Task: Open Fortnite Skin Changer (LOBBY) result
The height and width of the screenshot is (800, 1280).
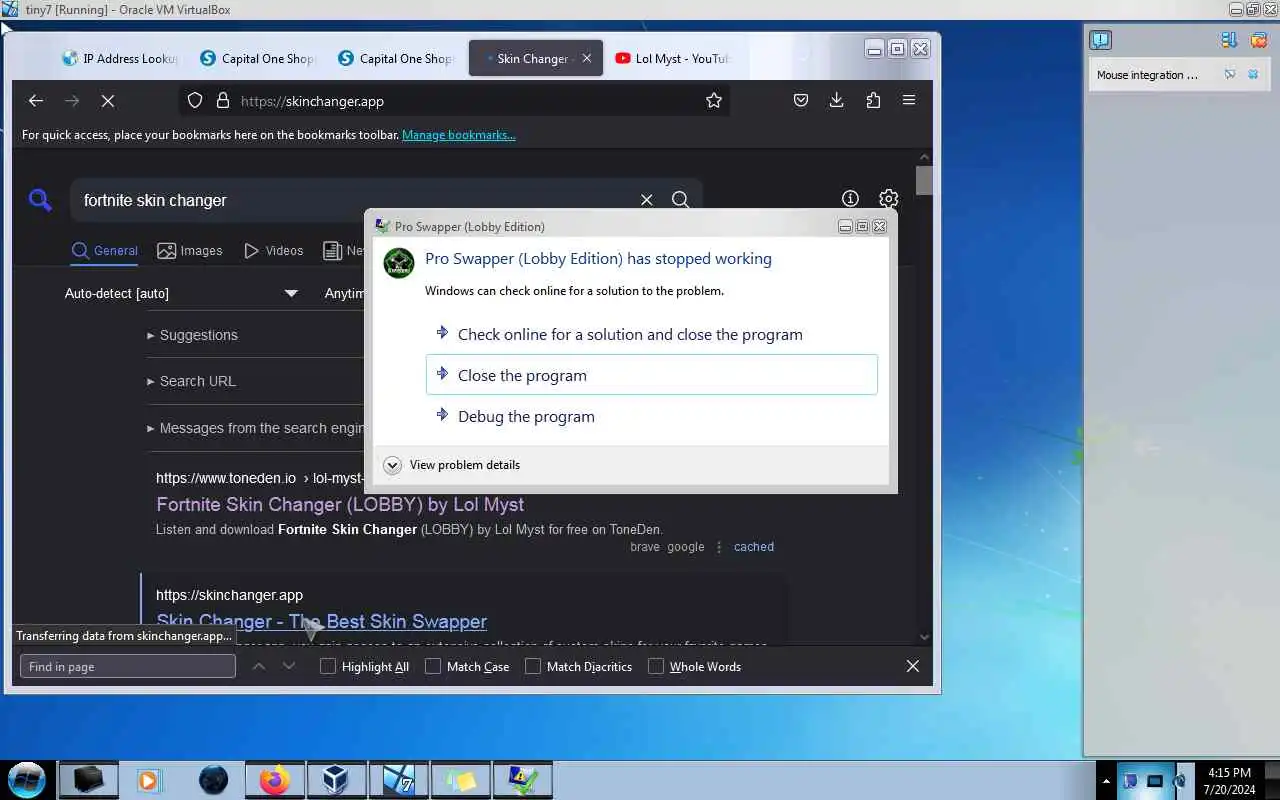Action: (340, 504)
